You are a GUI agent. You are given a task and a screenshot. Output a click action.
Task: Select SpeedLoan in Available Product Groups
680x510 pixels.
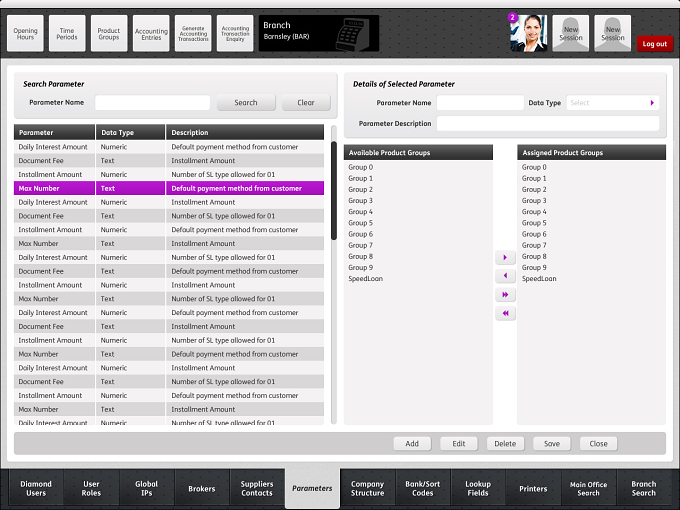click(366, 279)
